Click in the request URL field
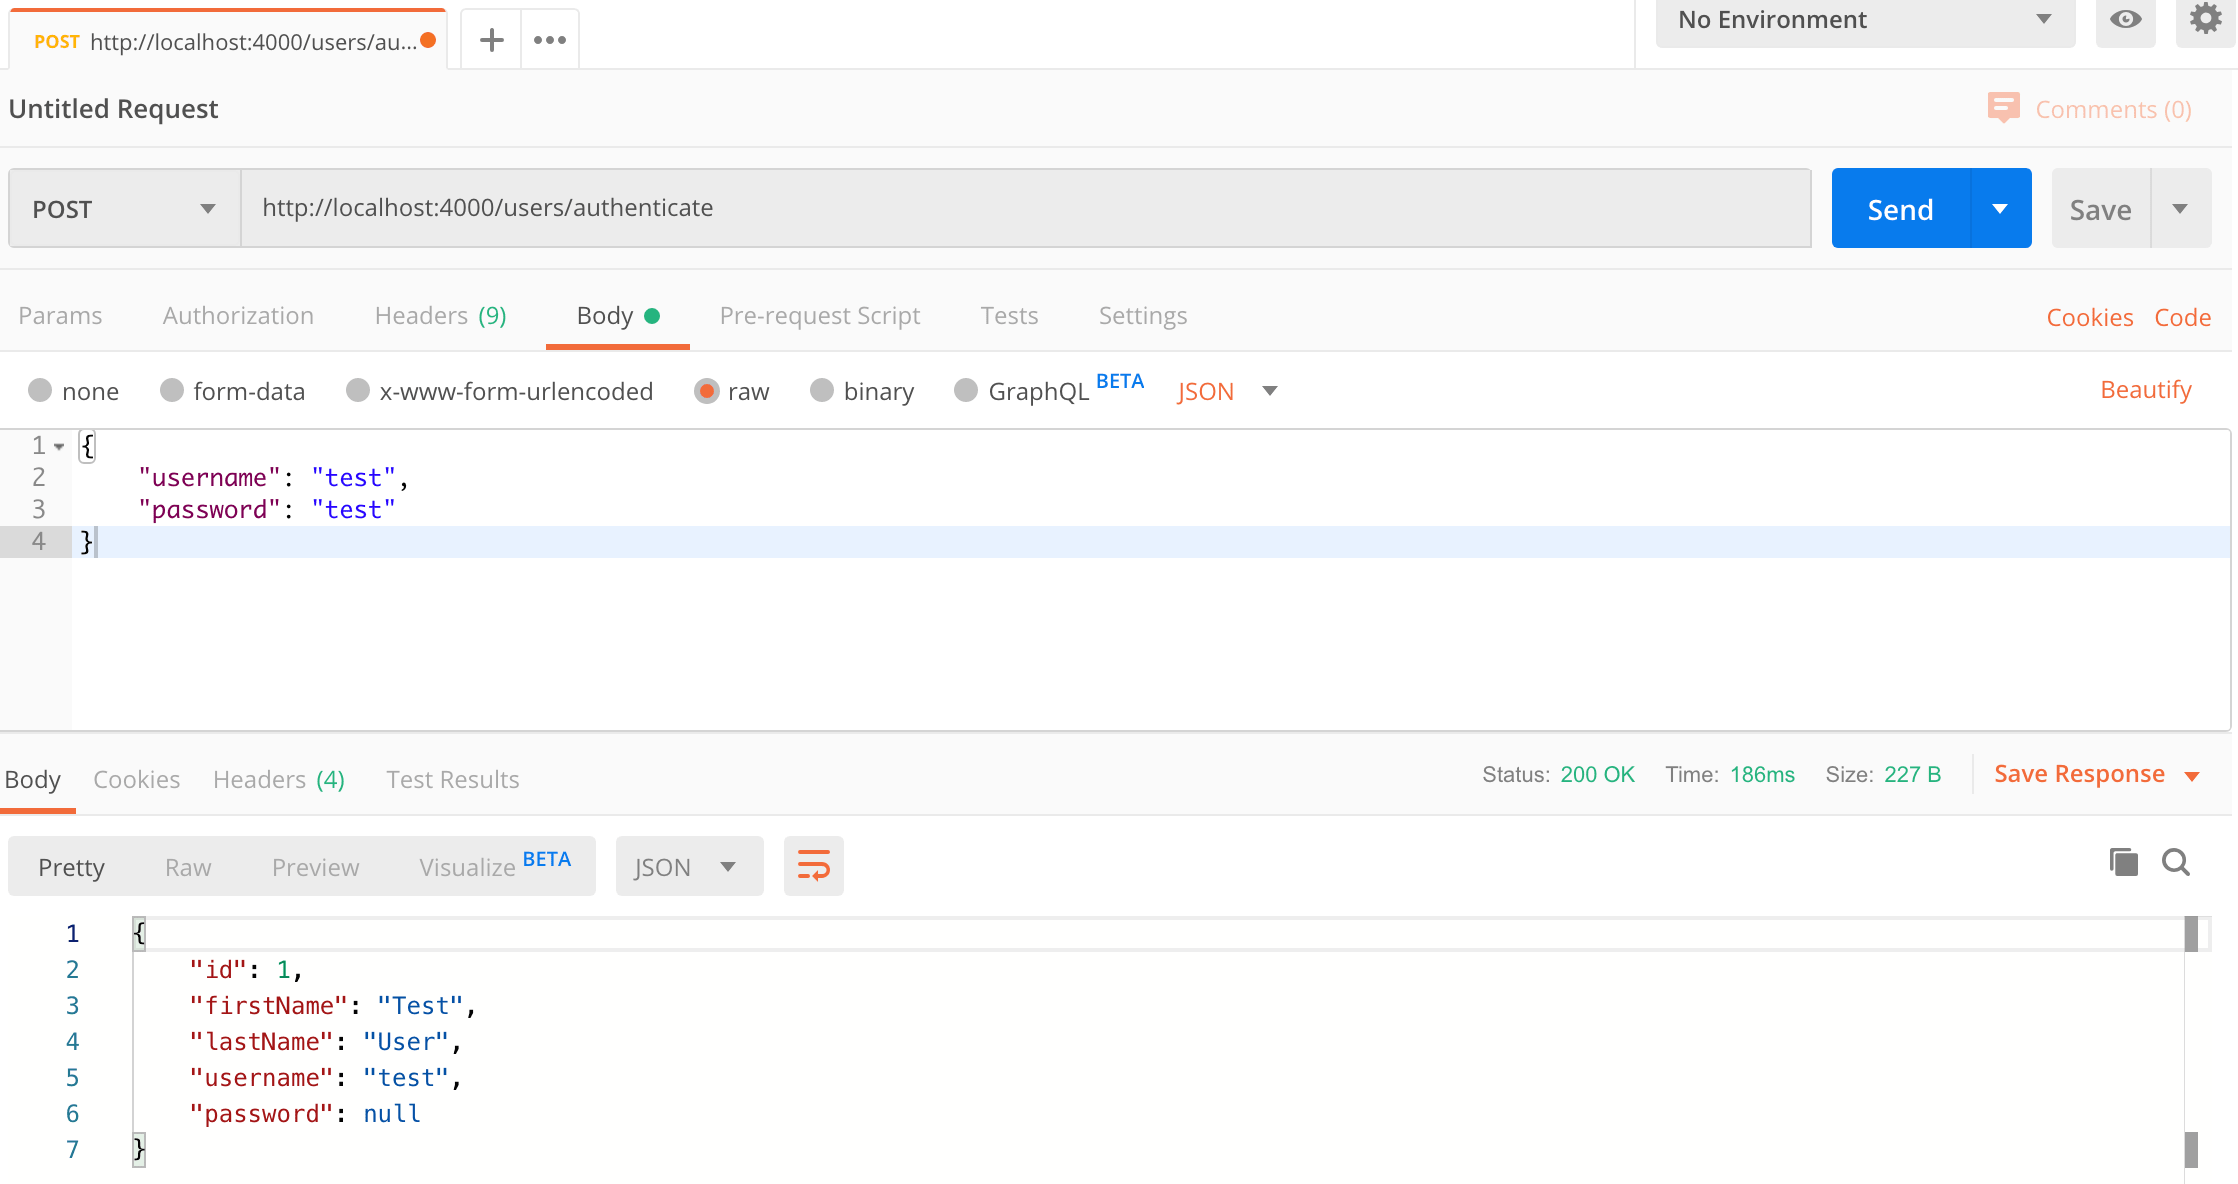The height and width of the screenshot is (1184, 2238). click(x=1025, y=208)
